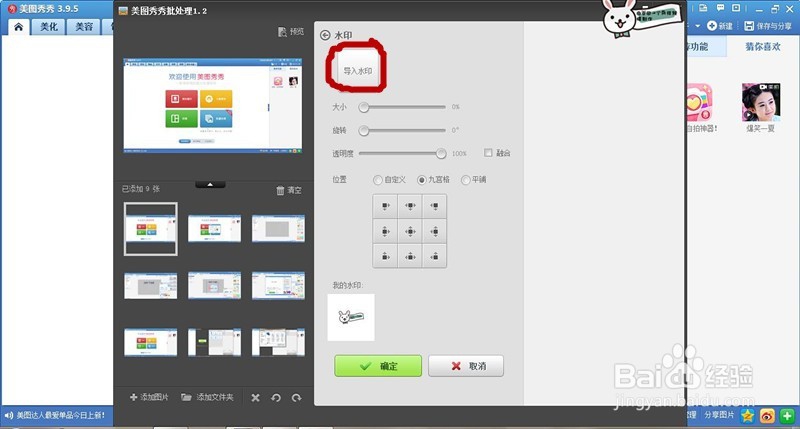Click 清空 trash to clear images
This screenshot has width=800, height=429.
pos(289,190)
